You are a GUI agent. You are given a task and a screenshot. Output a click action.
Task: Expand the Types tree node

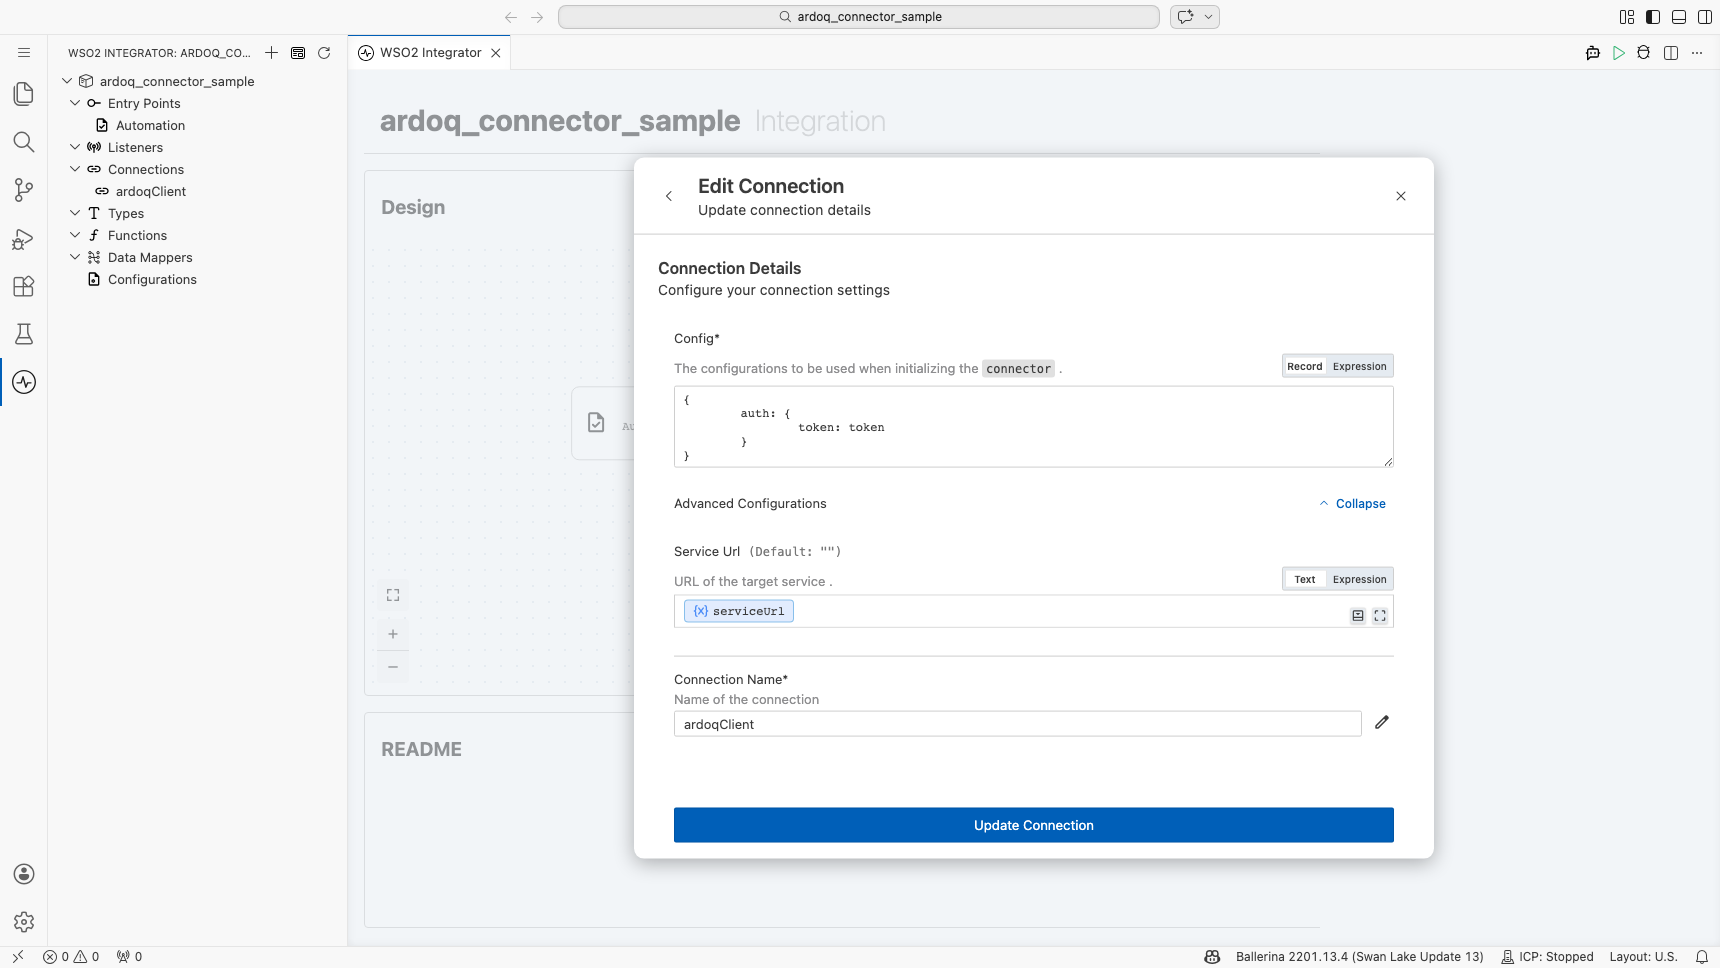coord(75,213)
